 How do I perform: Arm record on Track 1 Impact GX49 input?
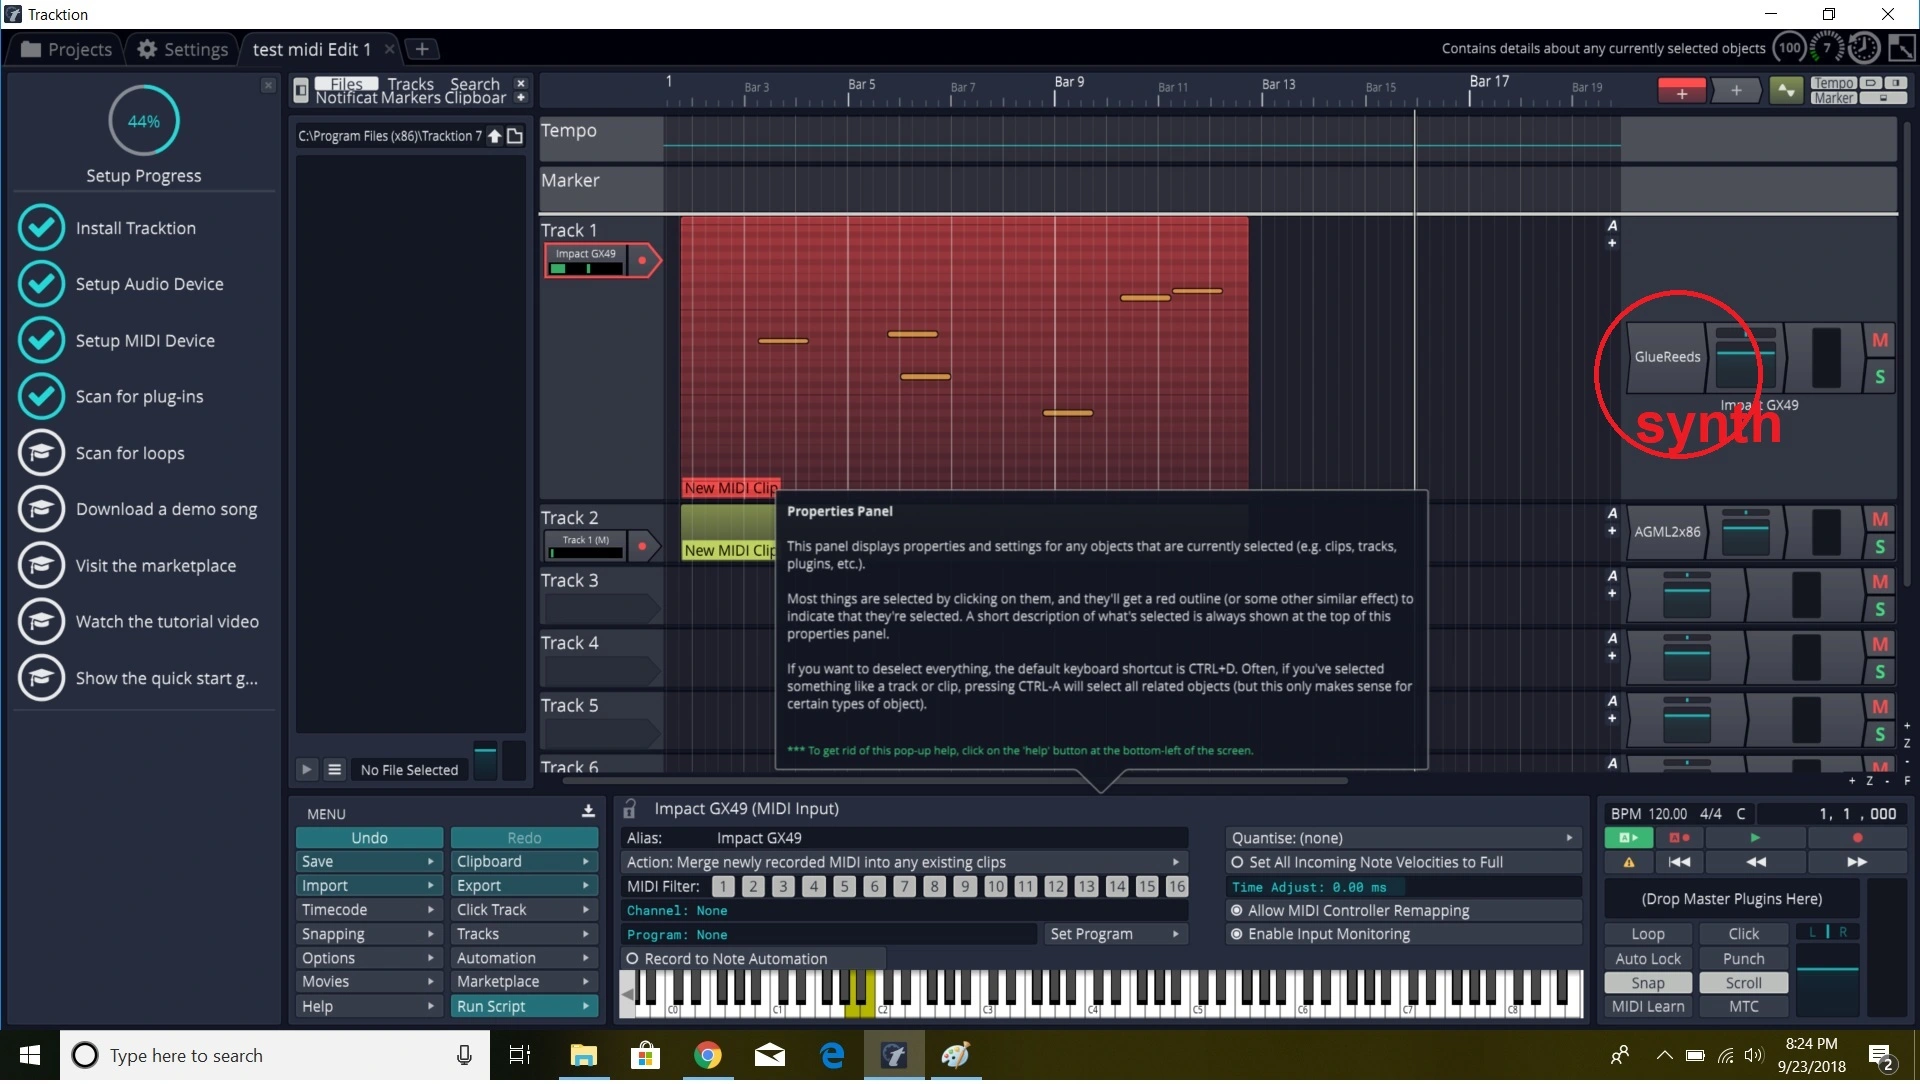point(643,261)
